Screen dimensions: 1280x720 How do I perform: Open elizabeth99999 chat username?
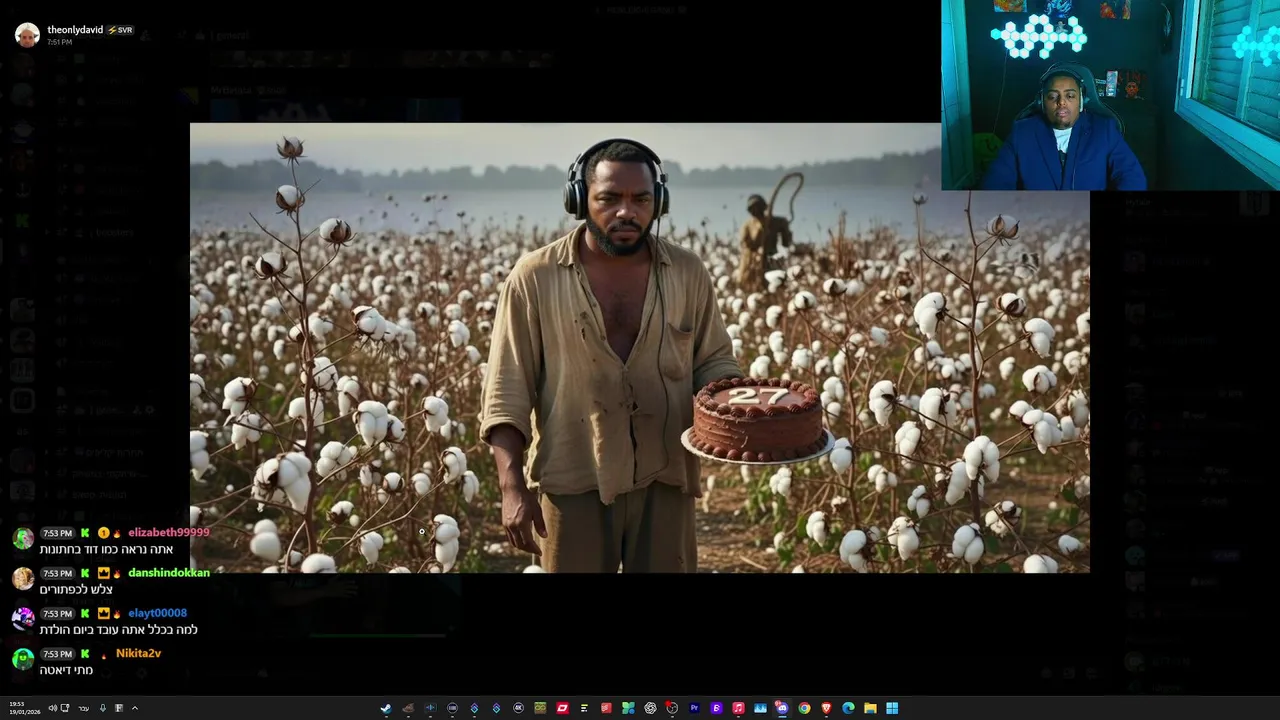tap(169, 533)
